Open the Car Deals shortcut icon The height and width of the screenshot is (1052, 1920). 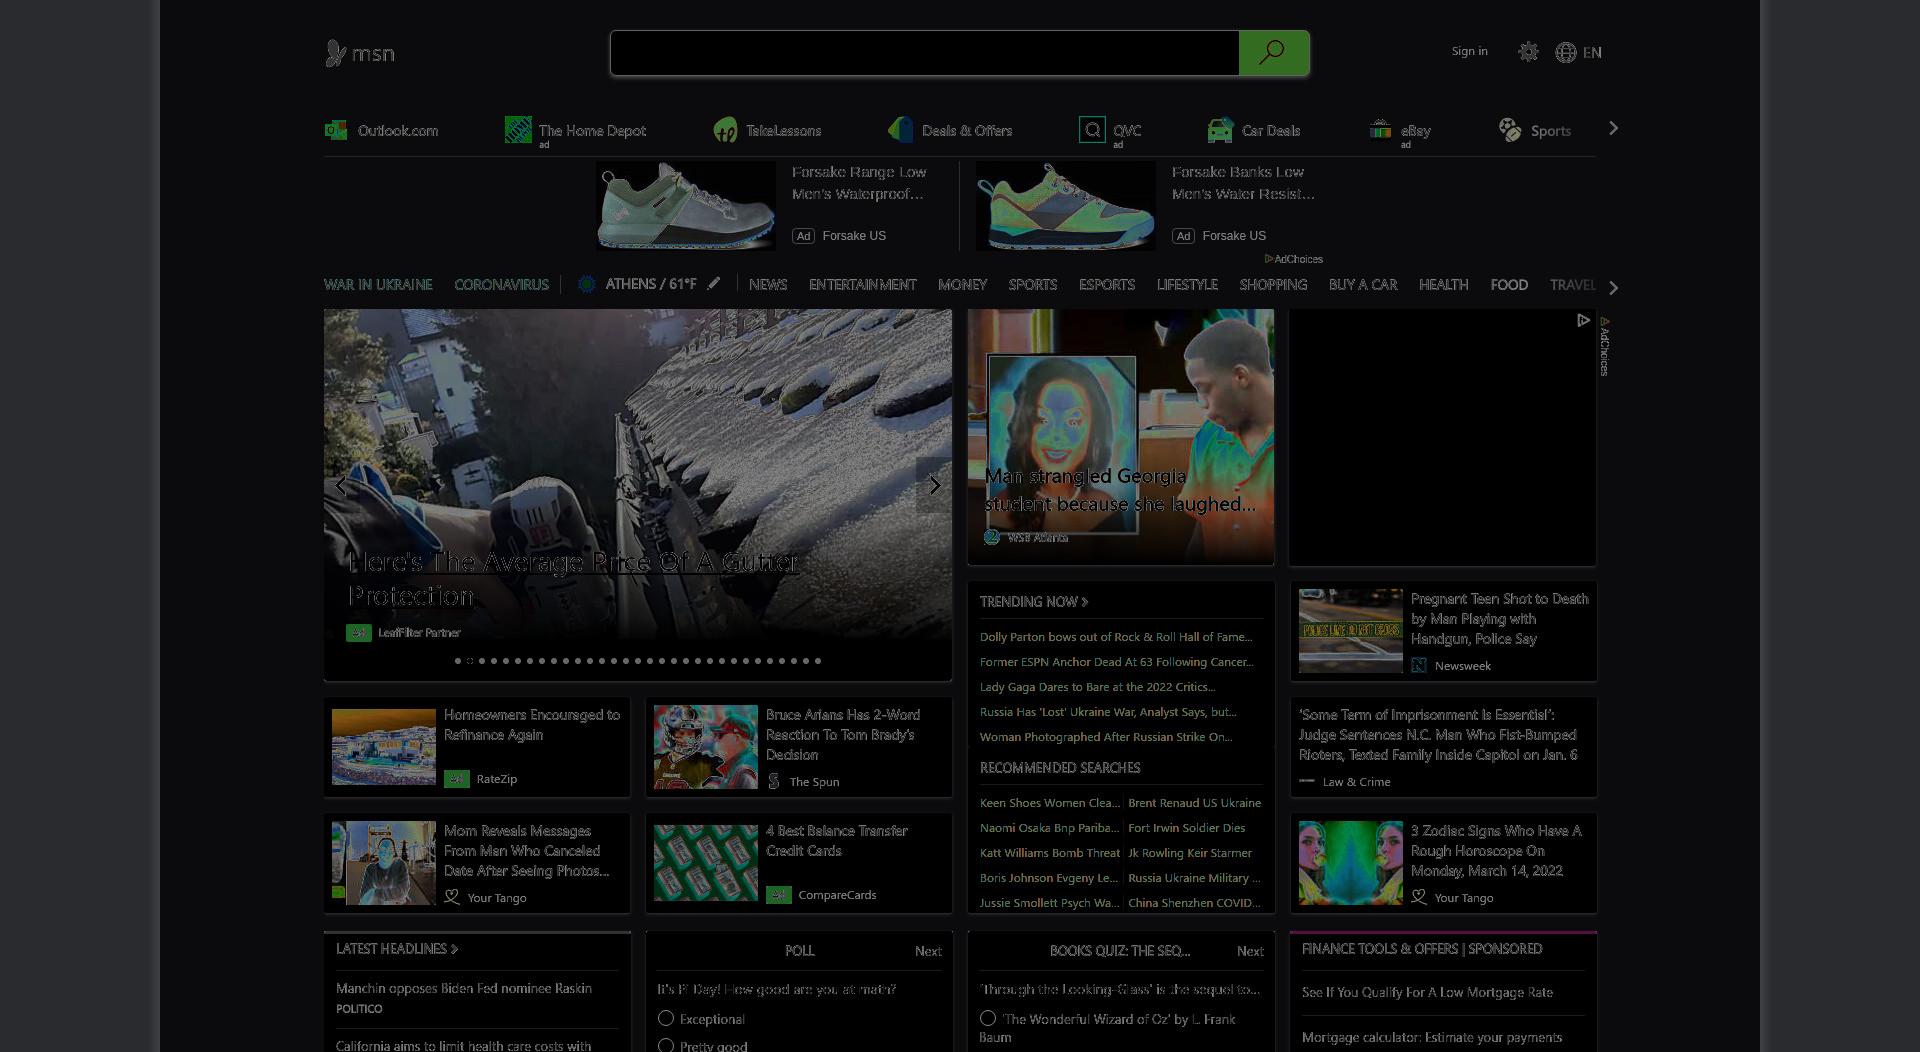point(1220,130)
